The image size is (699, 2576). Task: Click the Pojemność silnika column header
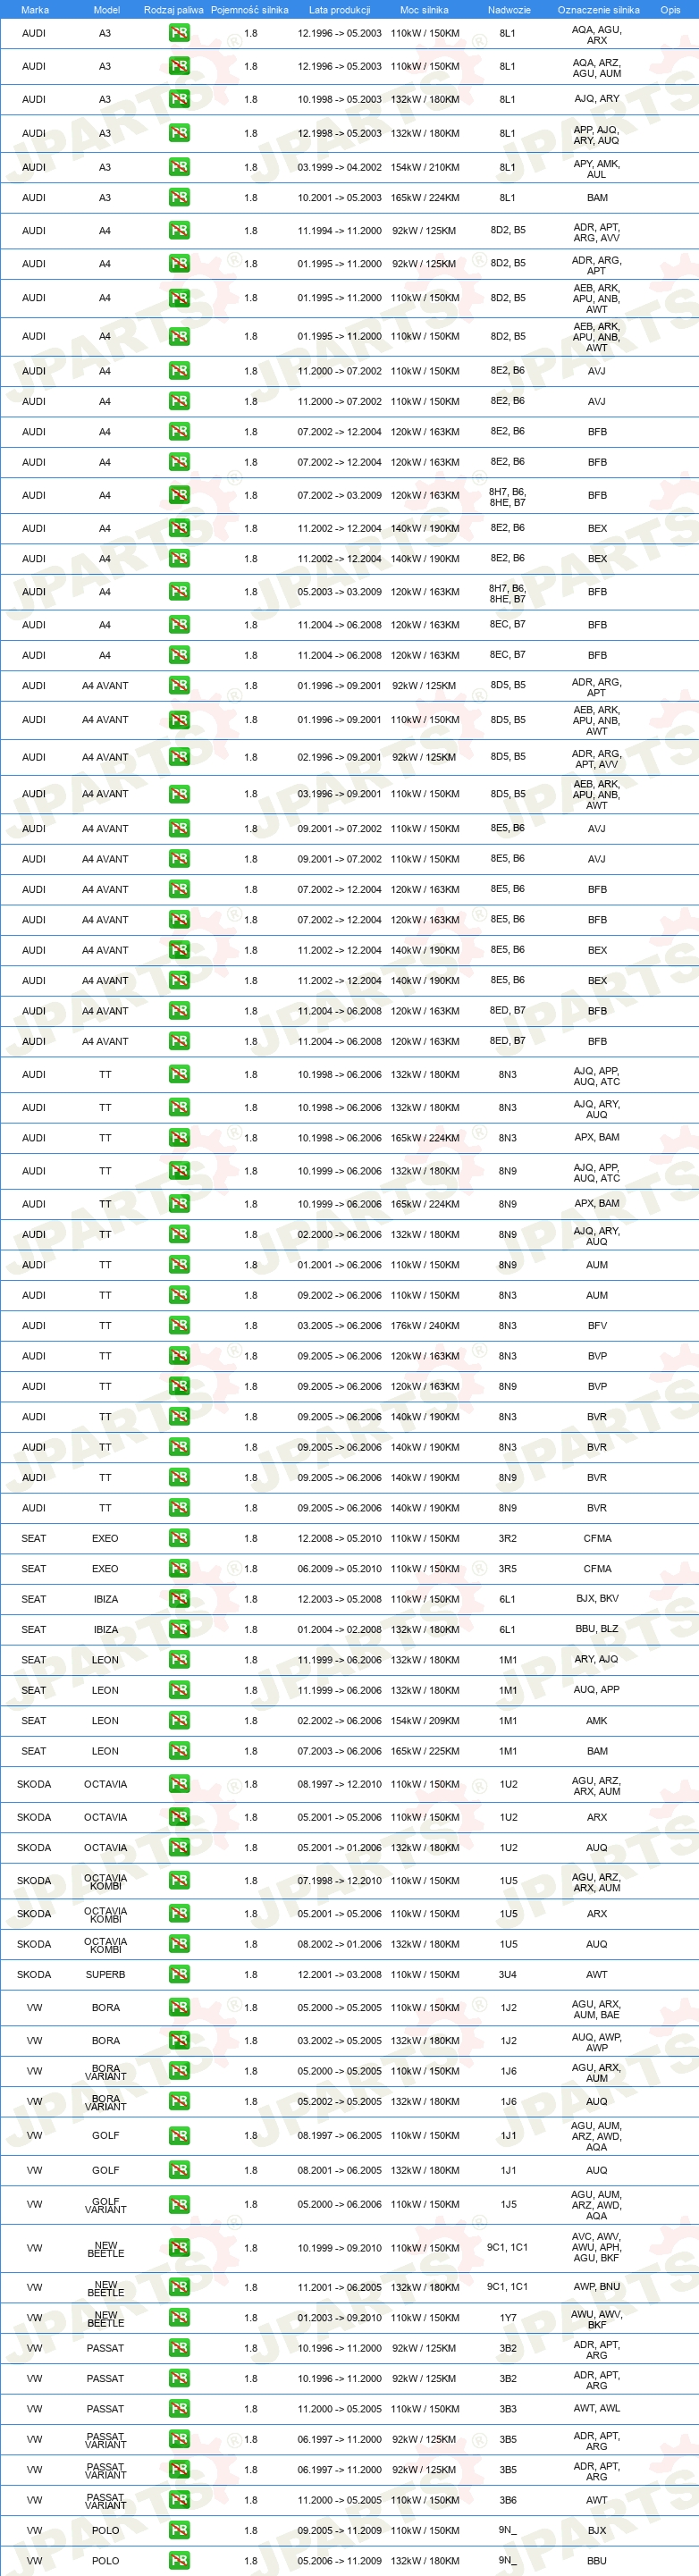click(x=249, y=10)
